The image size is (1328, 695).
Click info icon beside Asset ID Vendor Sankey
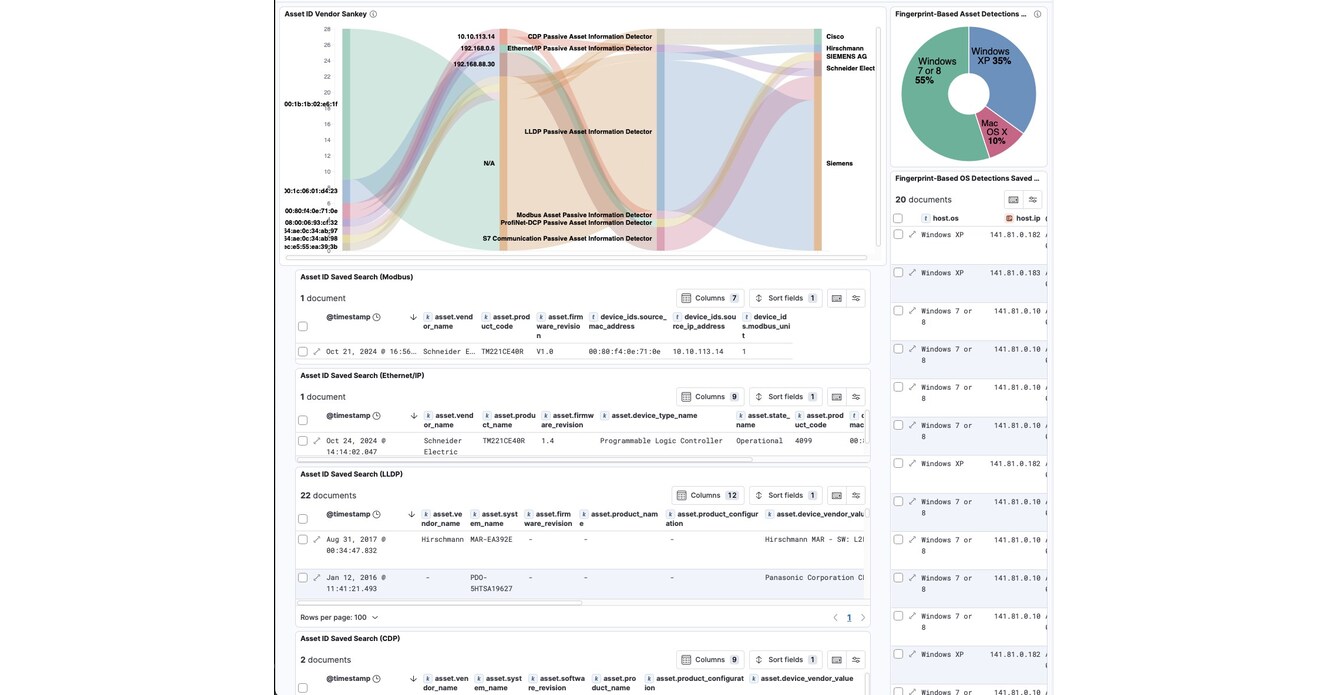click(373, 14)
